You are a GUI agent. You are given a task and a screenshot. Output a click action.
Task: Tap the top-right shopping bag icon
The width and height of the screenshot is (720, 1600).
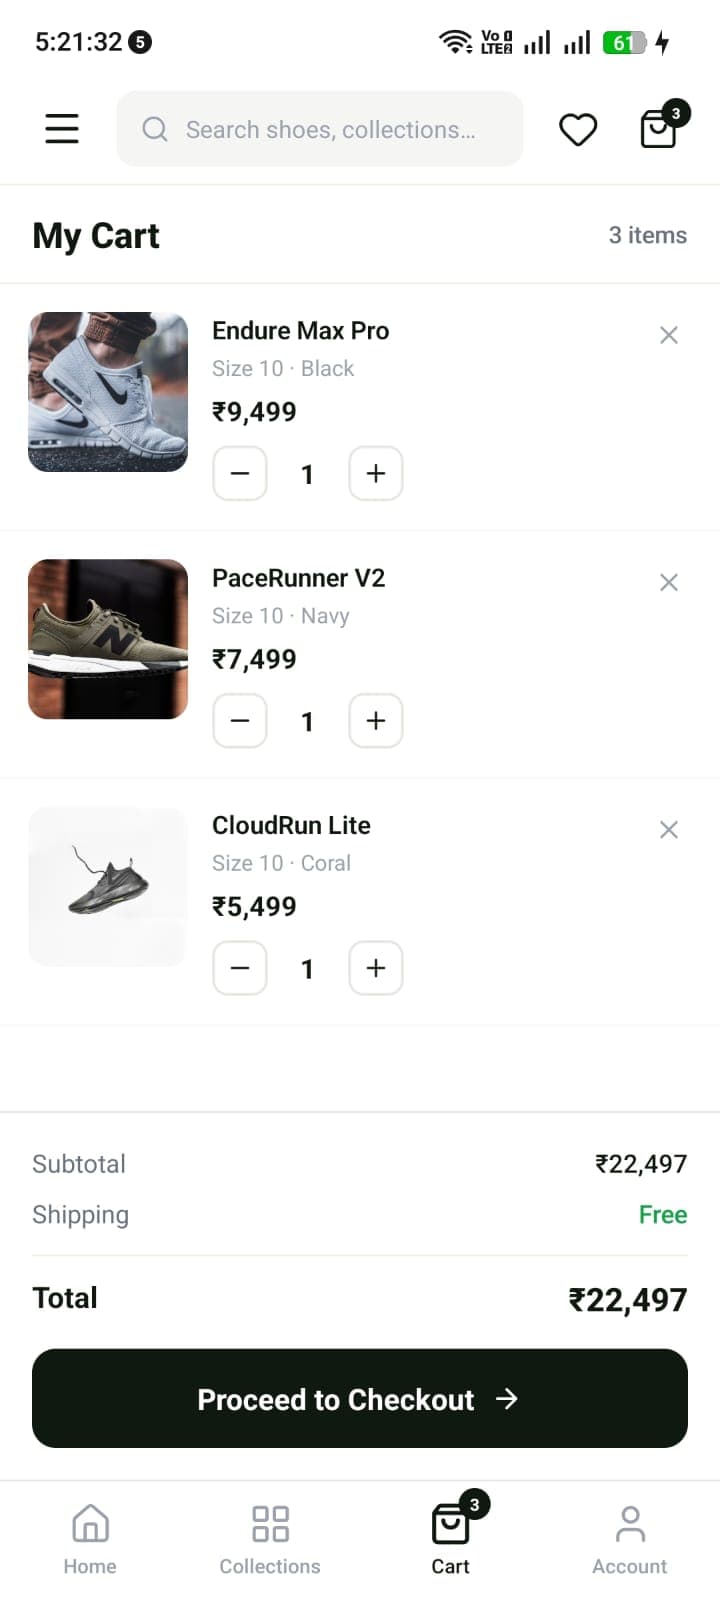point(659,129)
